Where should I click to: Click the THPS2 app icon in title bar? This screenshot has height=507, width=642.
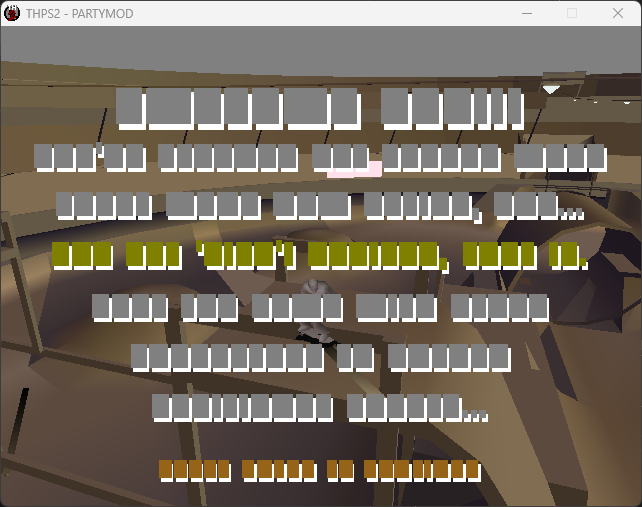(x=12, y=14)
